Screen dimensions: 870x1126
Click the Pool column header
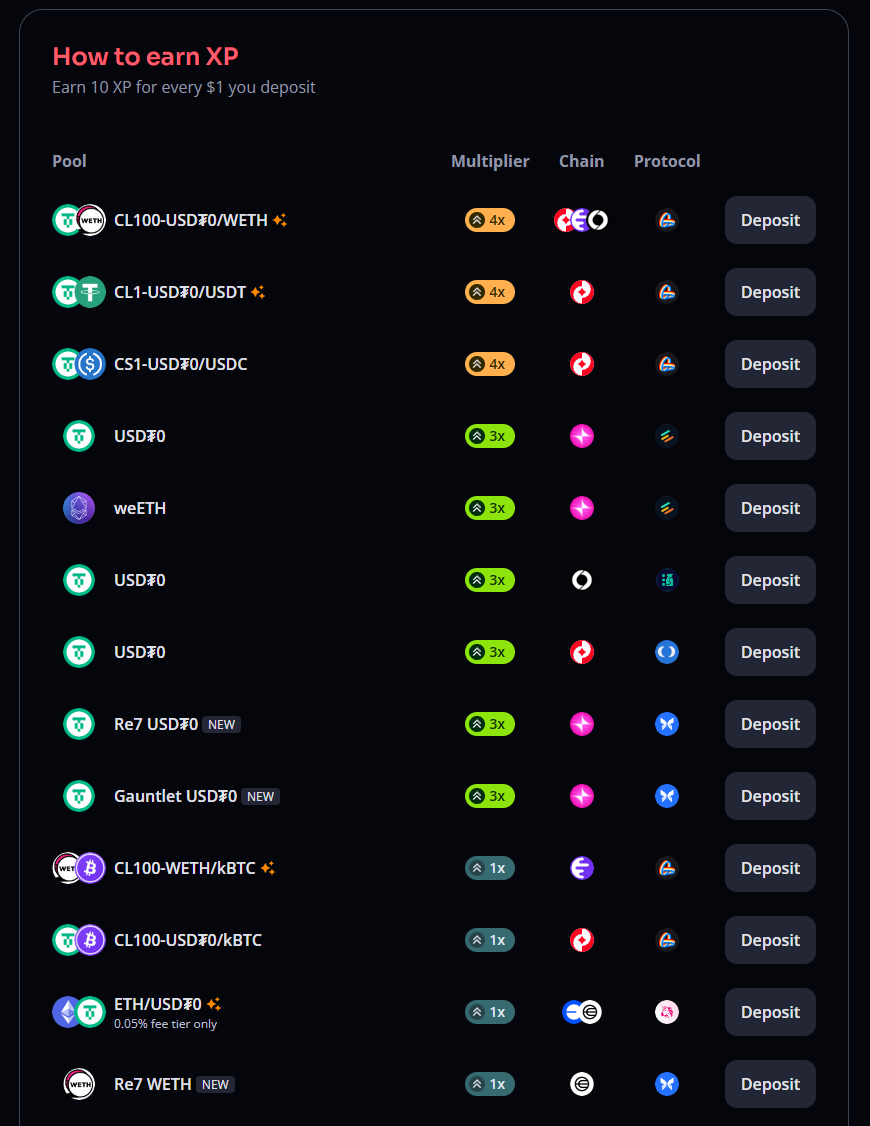click(x=69, y=161)
